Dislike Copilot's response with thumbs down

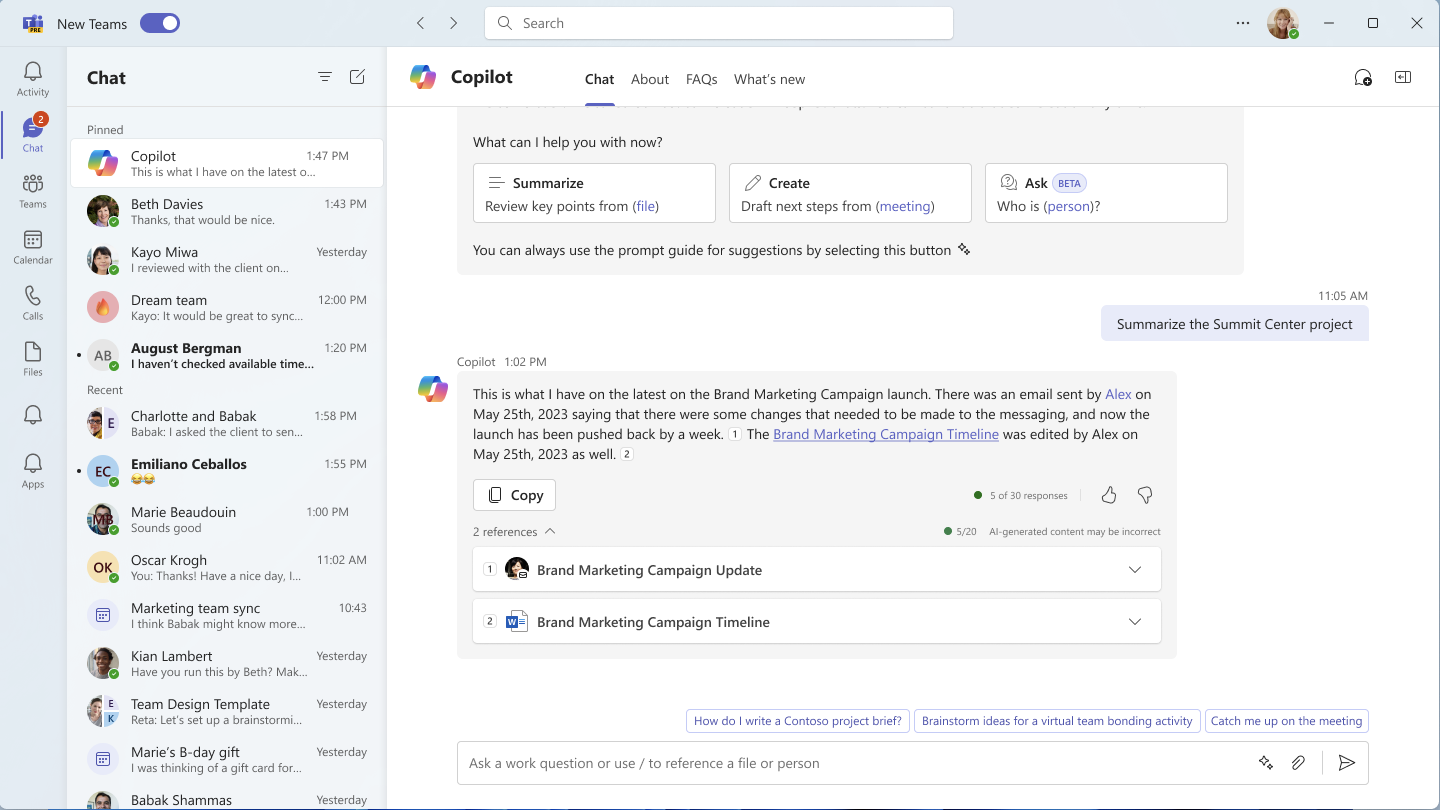(x=1144, y=494)
